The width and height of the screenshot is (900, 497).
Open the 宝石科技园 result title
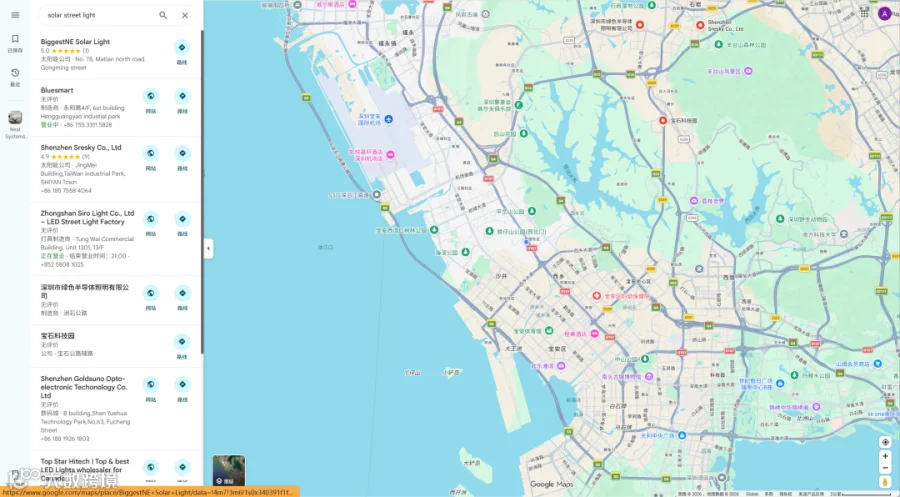(57, 336)
